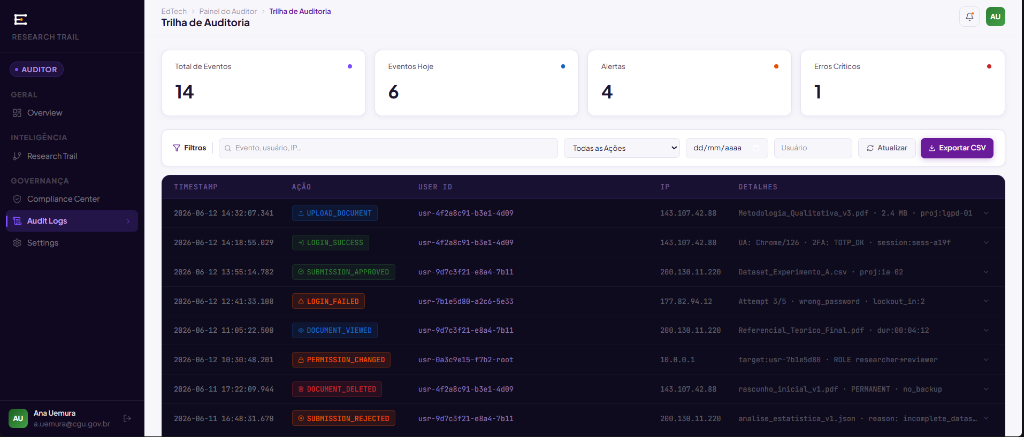Open the Todas as Ações dropdown
This screenshot has height=437, width=1024.
622,148
